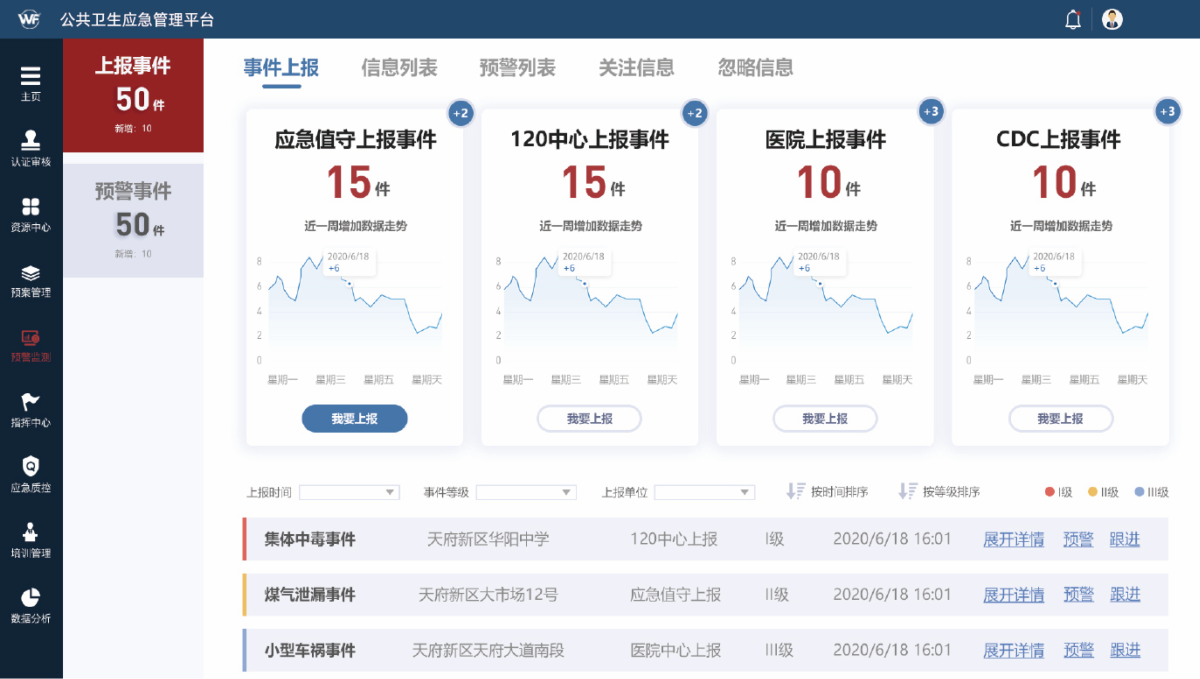
Task: Click the red I级 legend dot
Action: [1050, 492]
